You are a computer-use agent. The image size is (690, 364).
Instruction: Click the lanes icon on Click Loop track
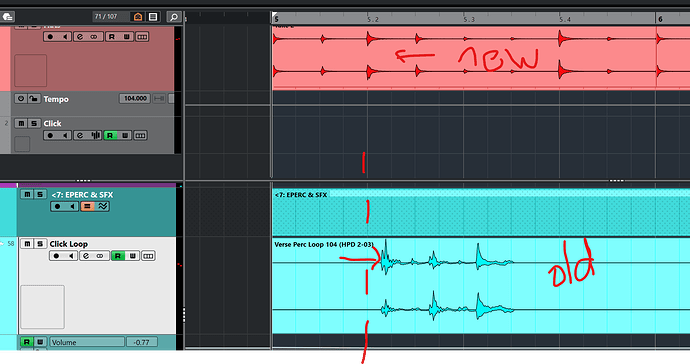pyautogui.click(x=148, y=256)
